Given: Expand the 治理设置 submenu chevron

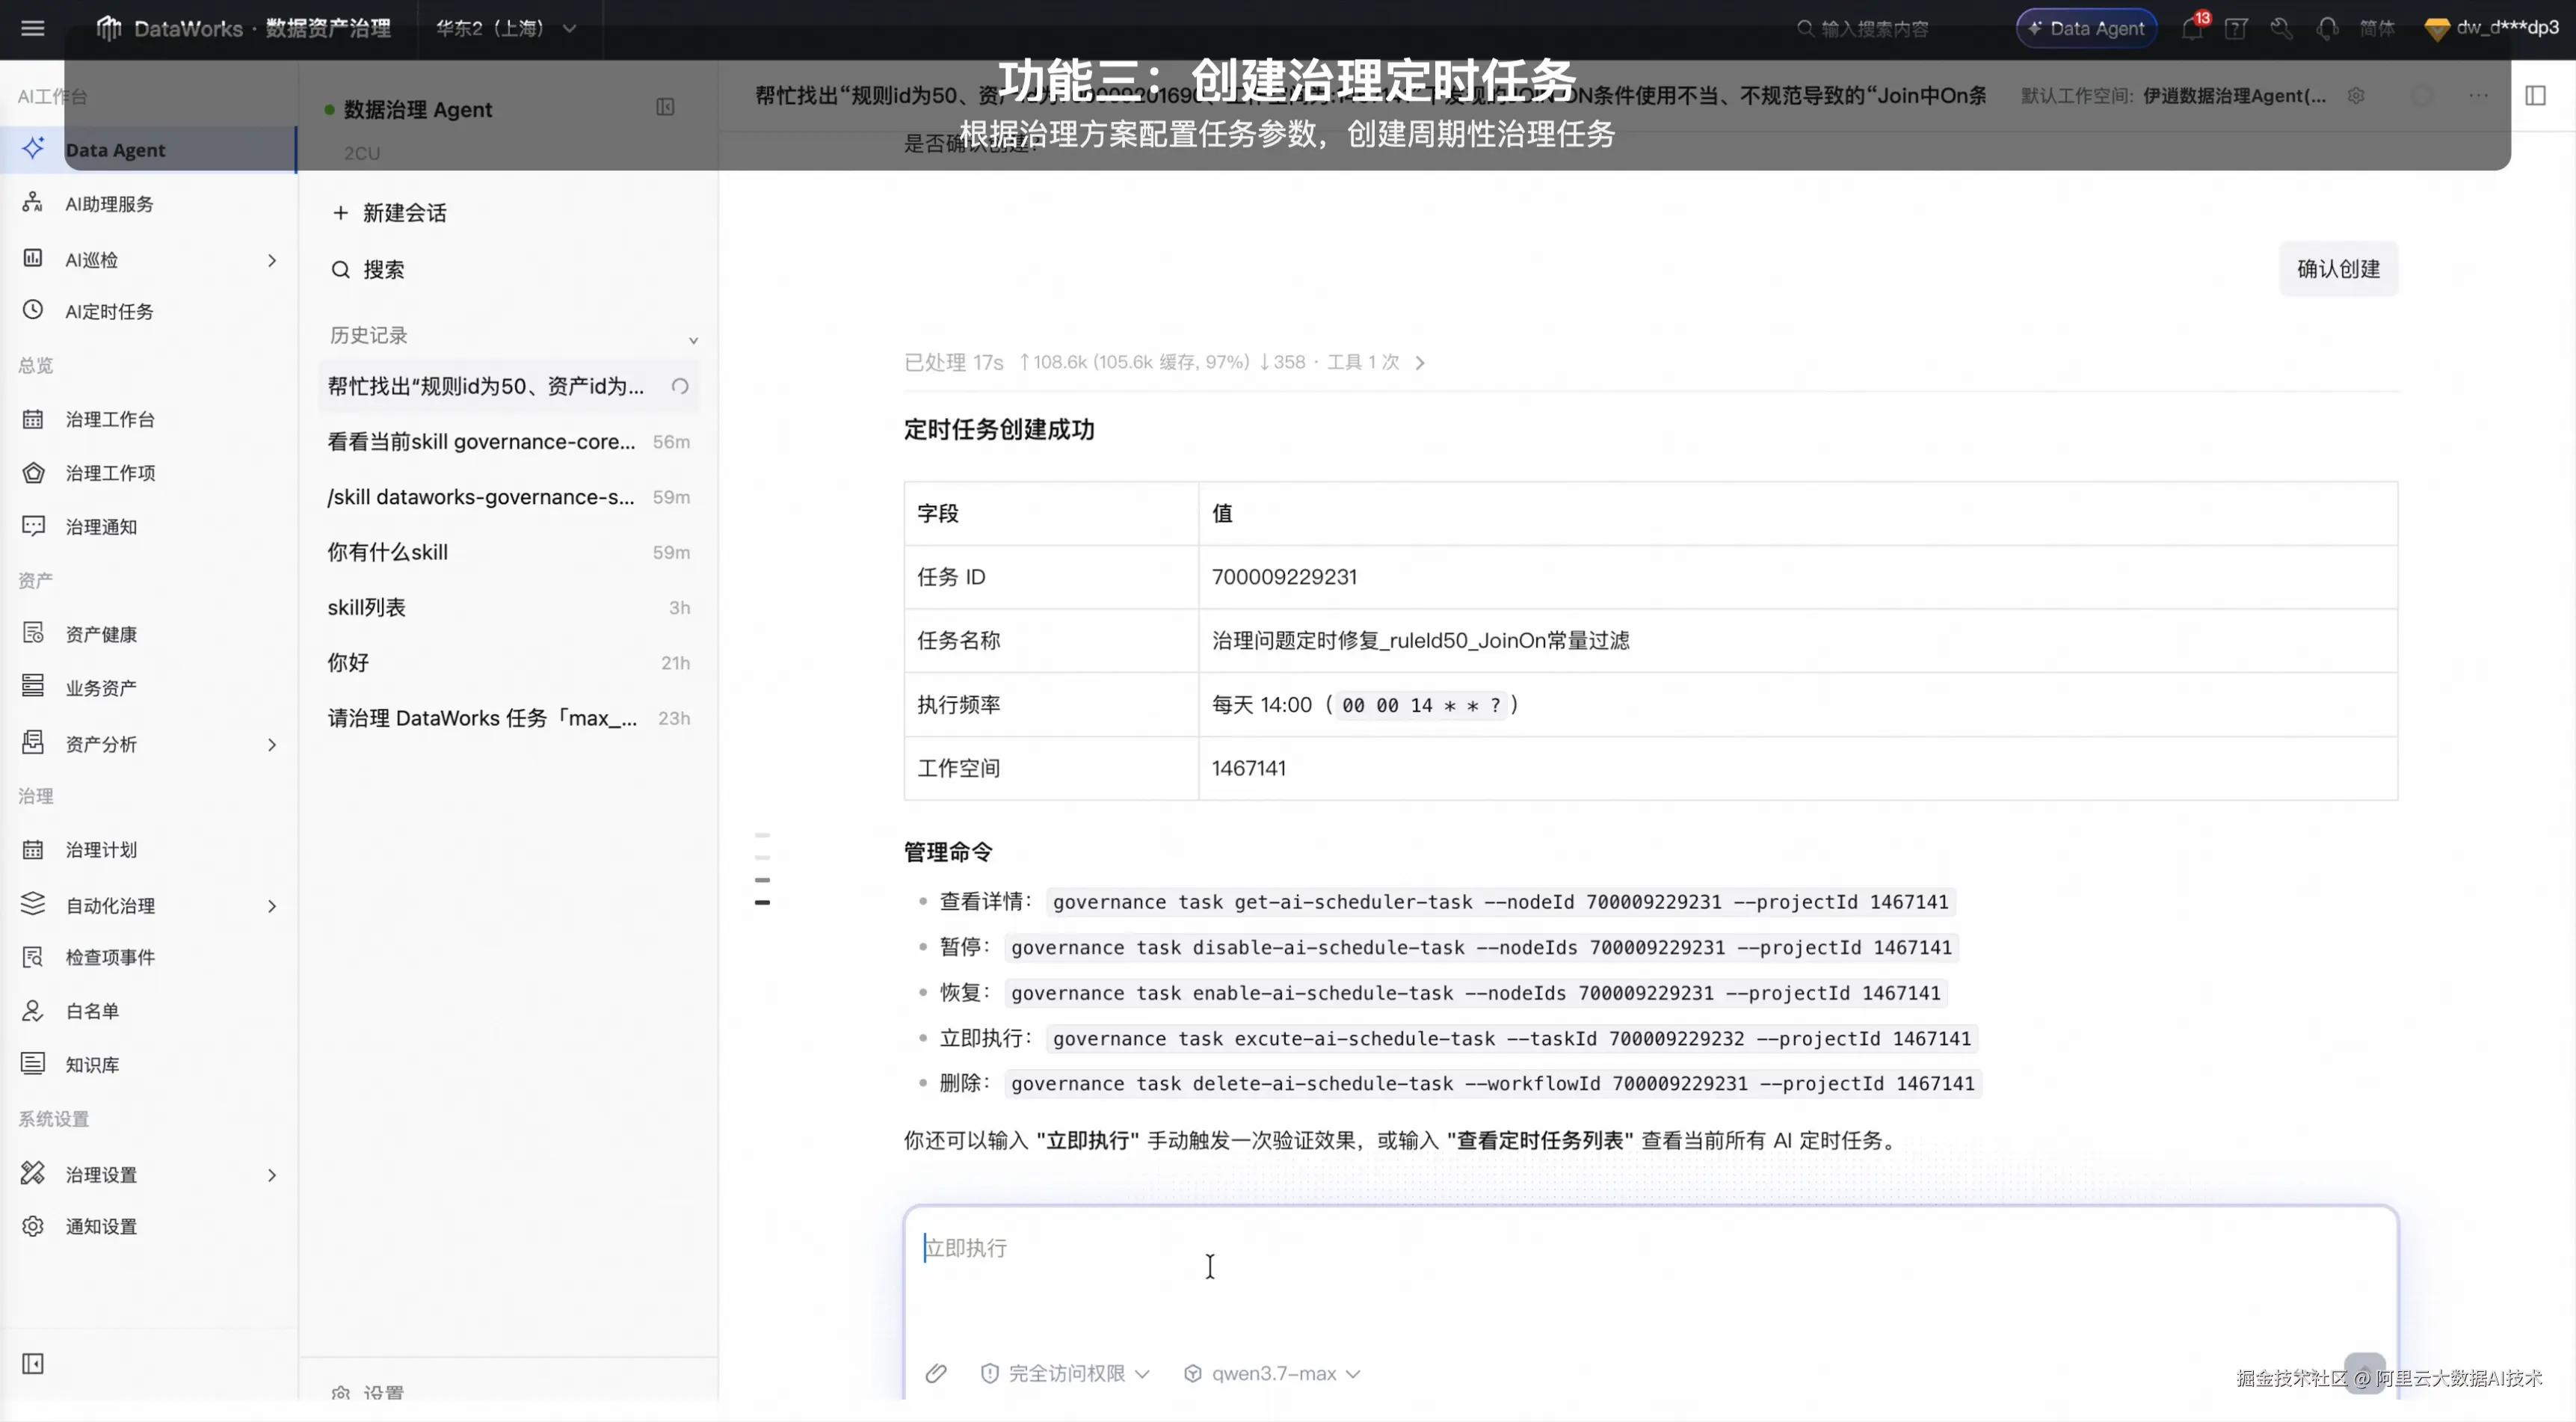Looking at the screenshot, I should (x=272, y=1175).
